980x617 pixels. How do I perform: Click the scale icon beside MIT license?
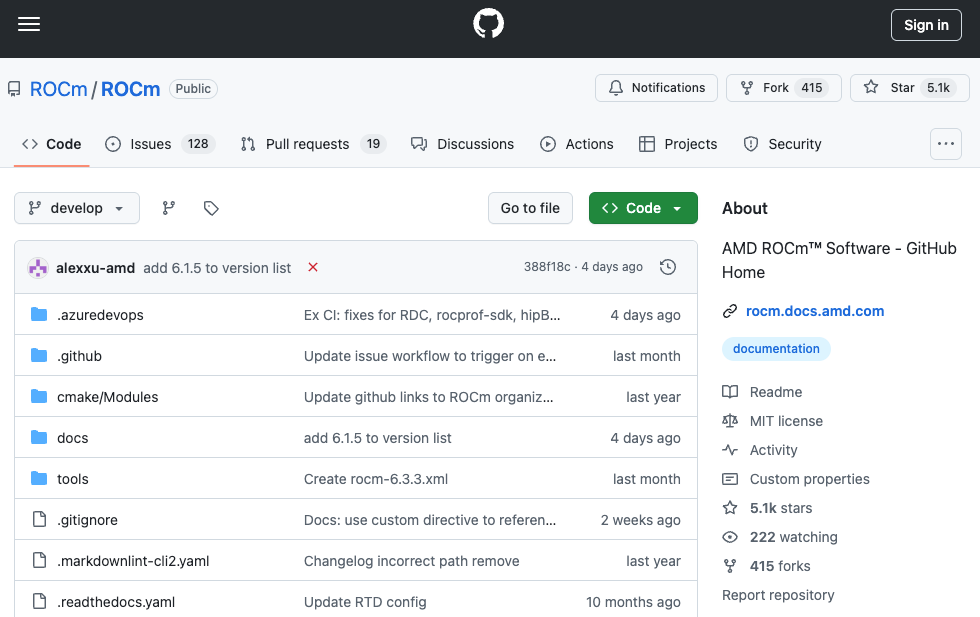point(730,421)
